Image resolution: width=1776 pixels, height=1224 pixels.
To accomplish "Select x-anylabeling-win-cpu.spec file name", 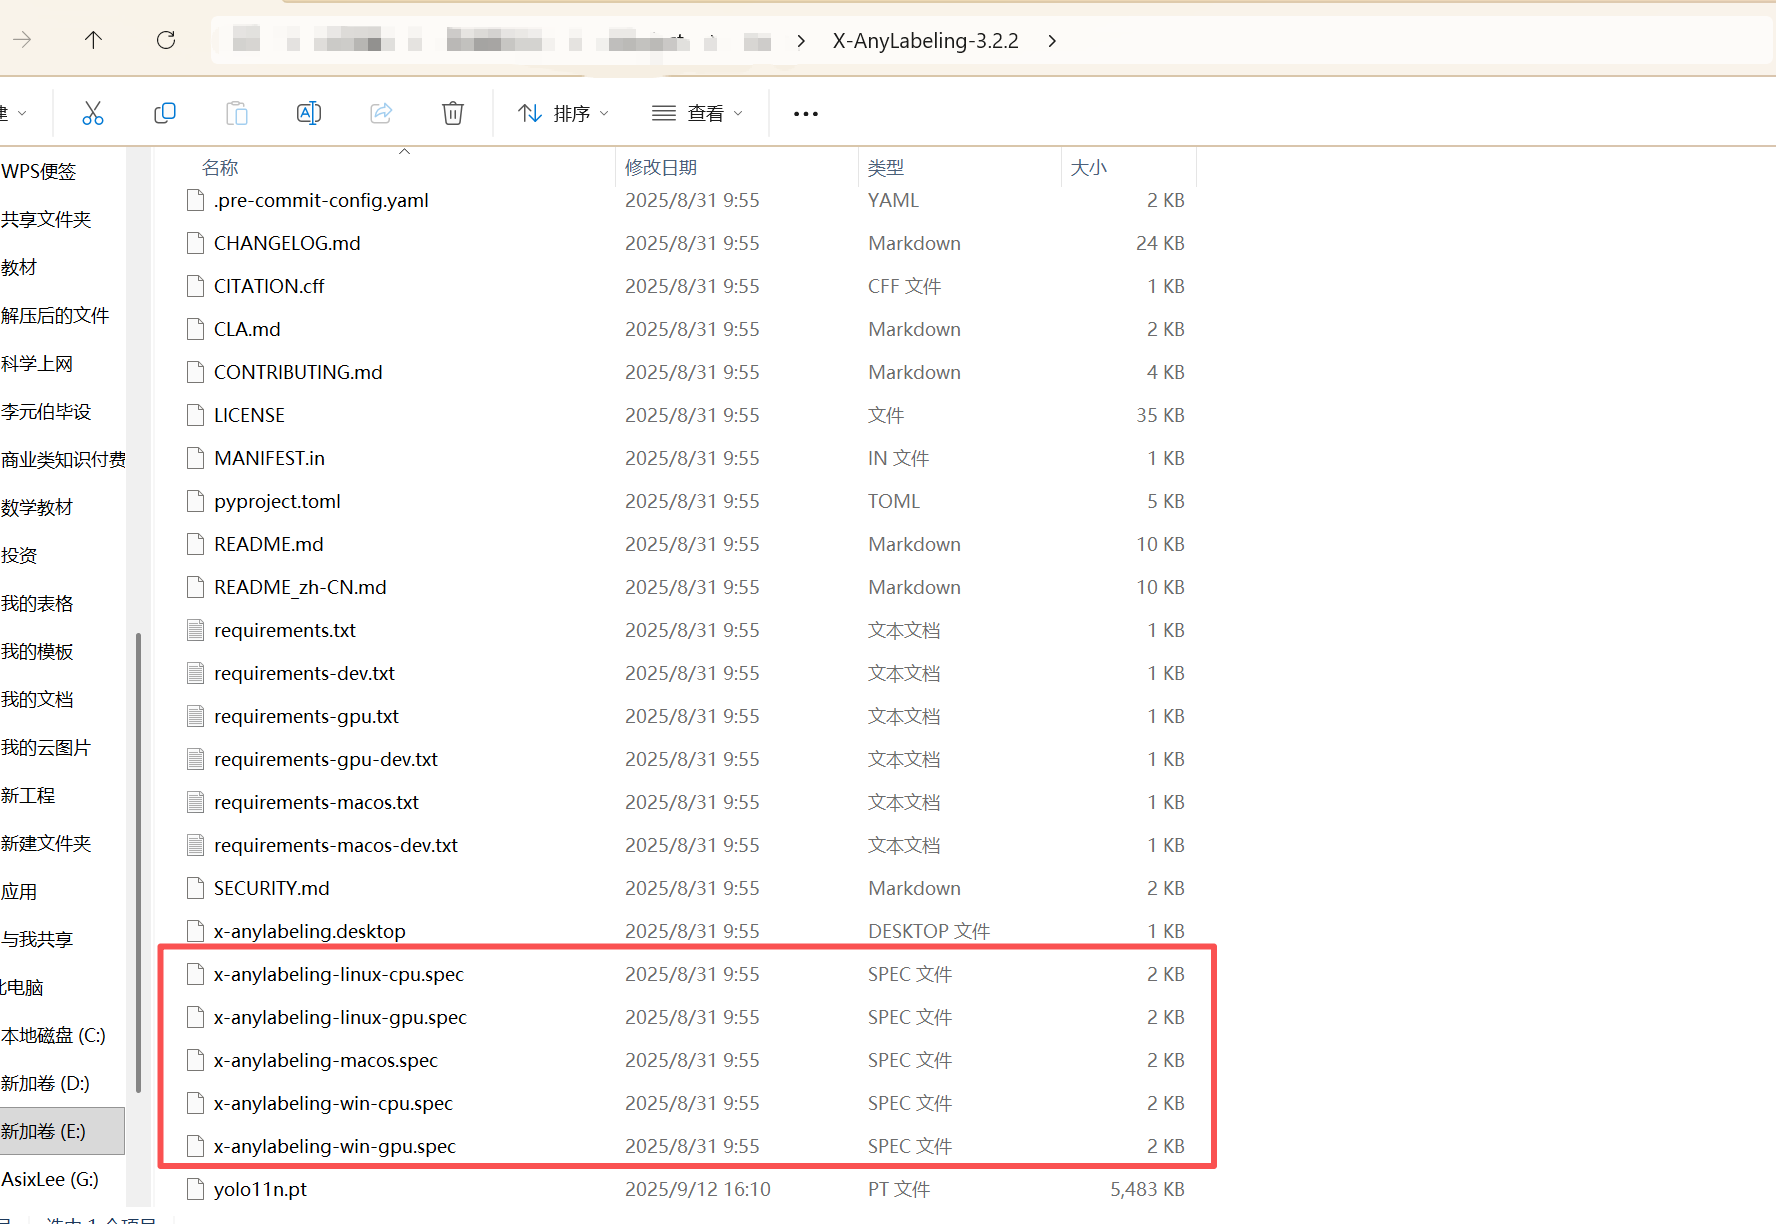I will [333, 1104].
